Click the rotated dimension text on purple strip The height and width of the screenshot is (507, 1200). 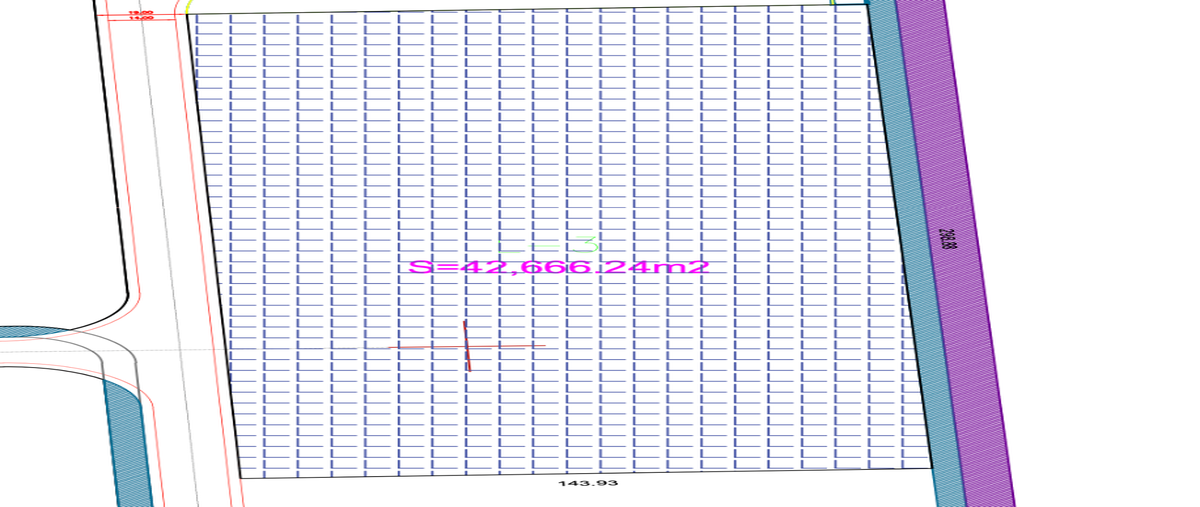tap(949, 241)
